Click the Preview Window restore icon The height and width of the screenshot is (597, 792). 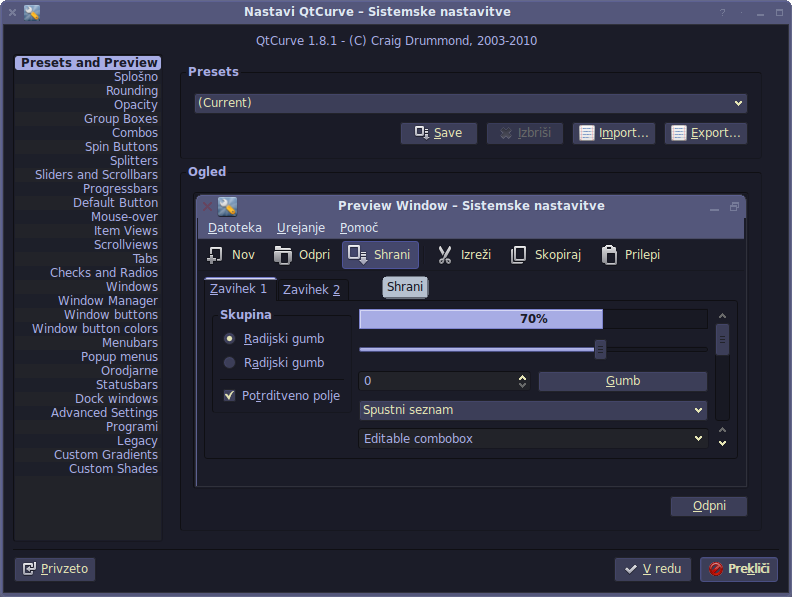734,206
